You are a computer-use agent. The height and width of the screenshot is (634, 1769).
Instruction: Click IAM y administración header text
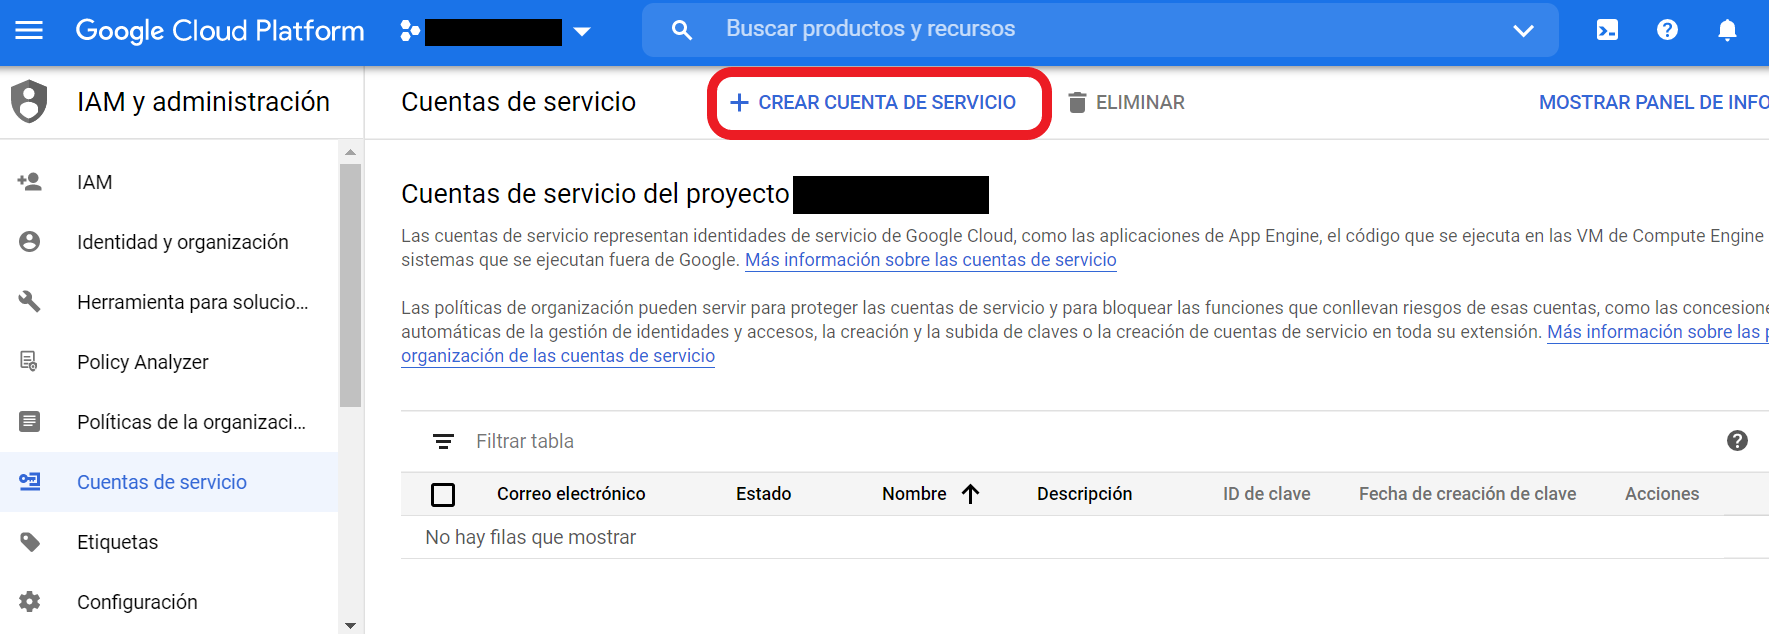(203, 102)
